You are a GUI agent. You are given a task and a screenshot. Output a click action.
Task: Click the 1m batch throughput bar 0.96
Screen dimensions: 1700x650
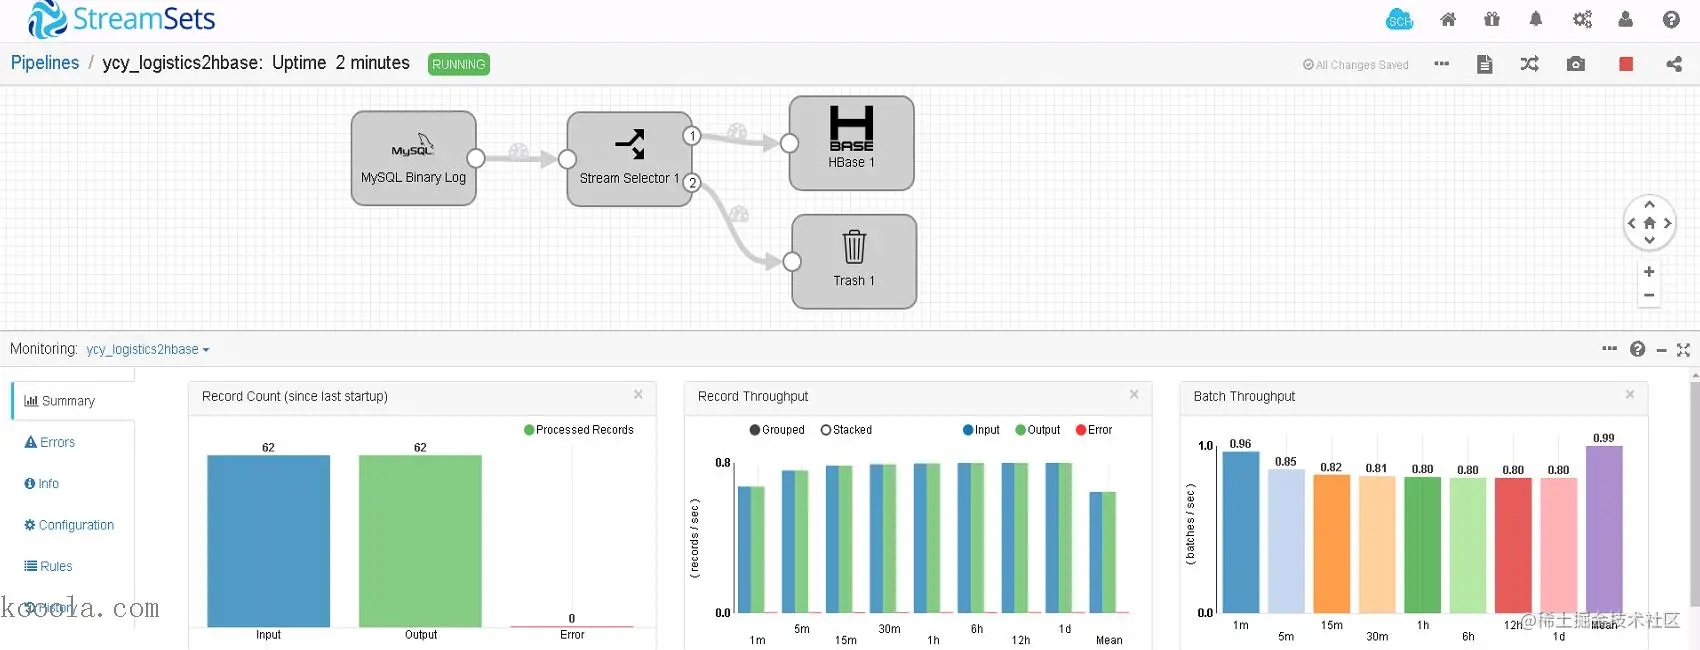[1241, 532]
